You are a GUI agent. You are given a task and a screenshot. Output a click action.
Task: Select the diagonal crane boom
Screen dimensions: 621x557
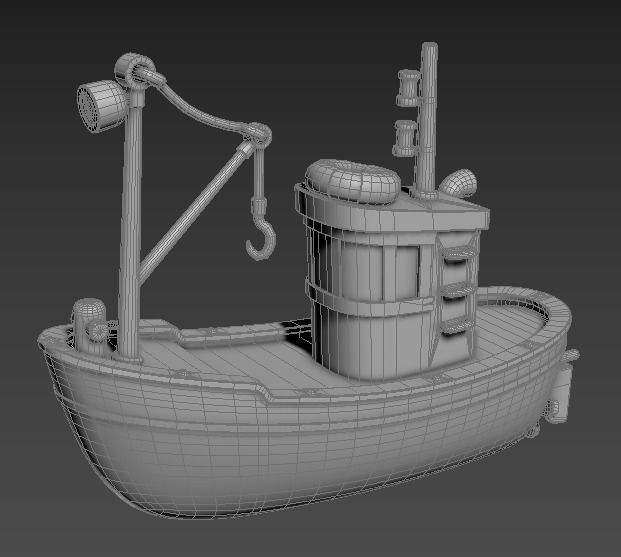click(194, 211)
